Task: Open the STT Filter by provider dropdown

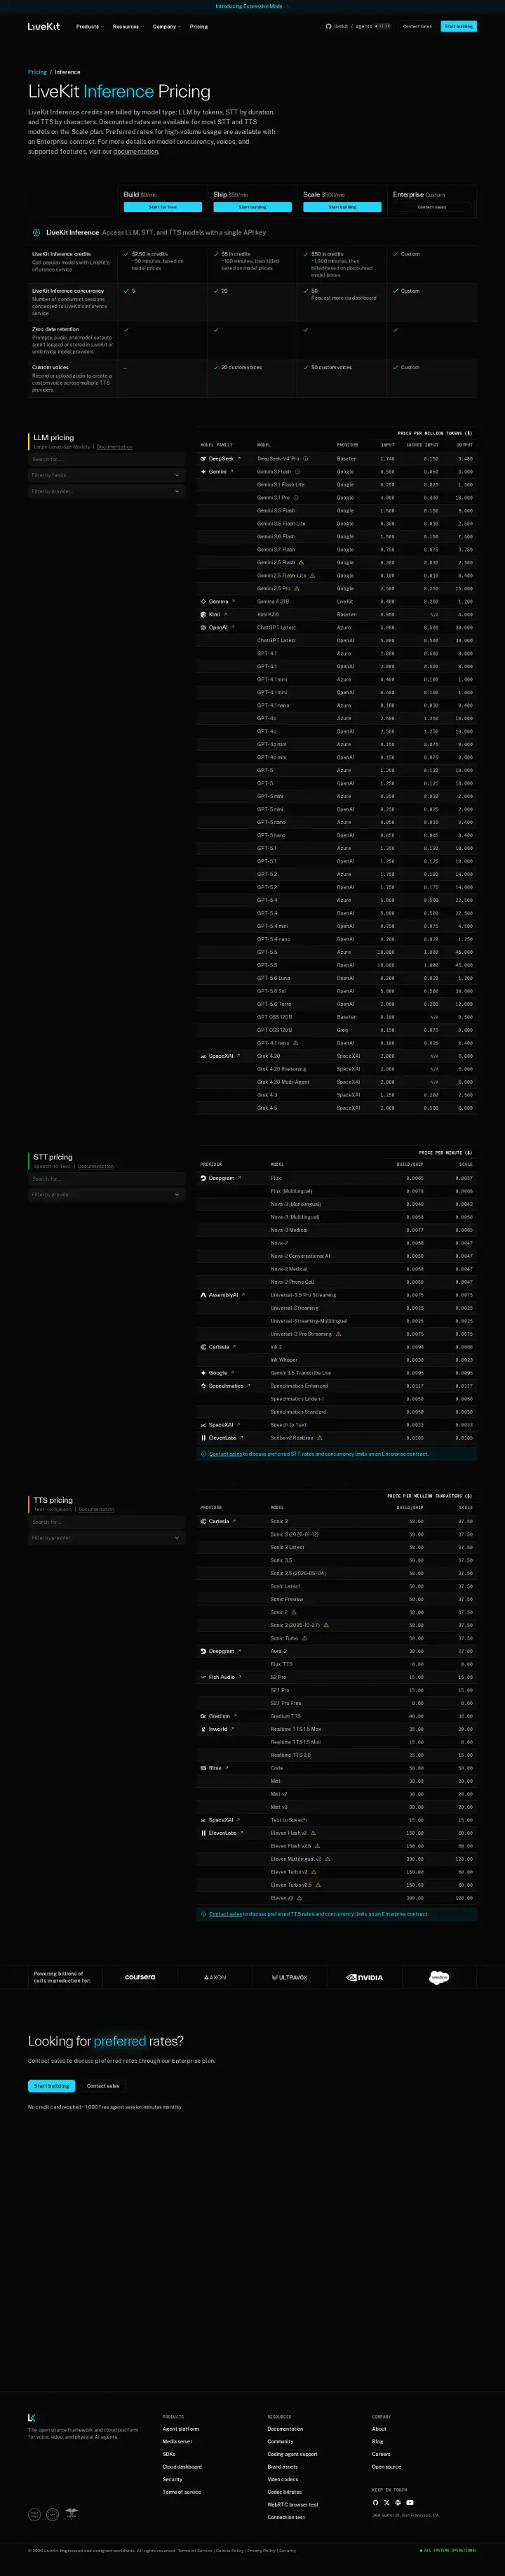Action: [x=106, y=1194]
